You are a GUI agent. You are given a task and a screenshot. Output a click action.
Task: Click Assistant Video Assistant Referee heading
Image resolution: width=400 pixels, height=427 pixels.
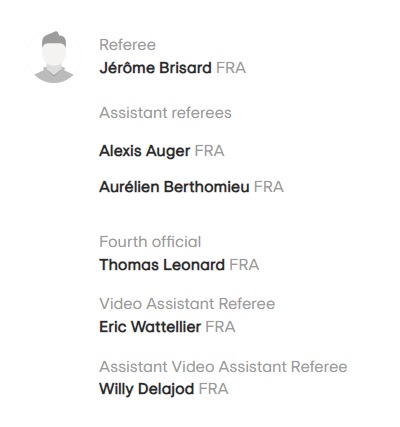[223, 367]
